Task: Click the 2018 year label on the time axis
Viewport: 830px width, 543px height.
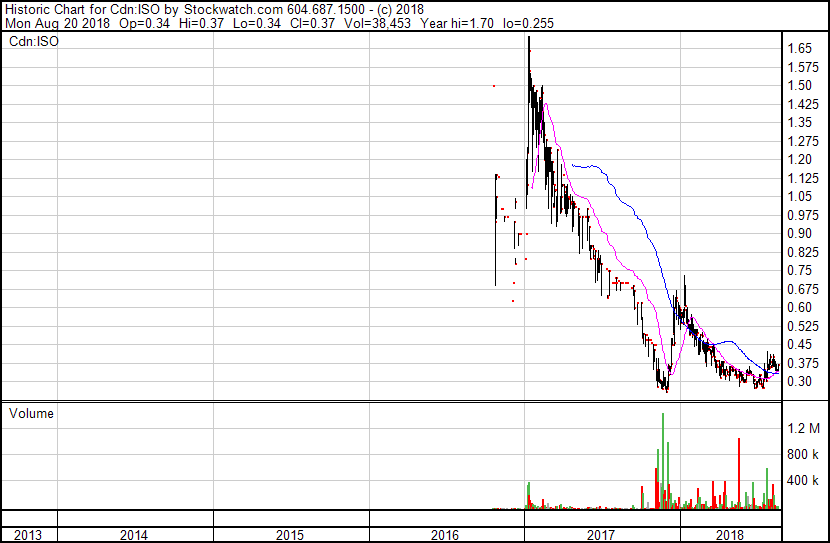Action: tap(730, 535)
